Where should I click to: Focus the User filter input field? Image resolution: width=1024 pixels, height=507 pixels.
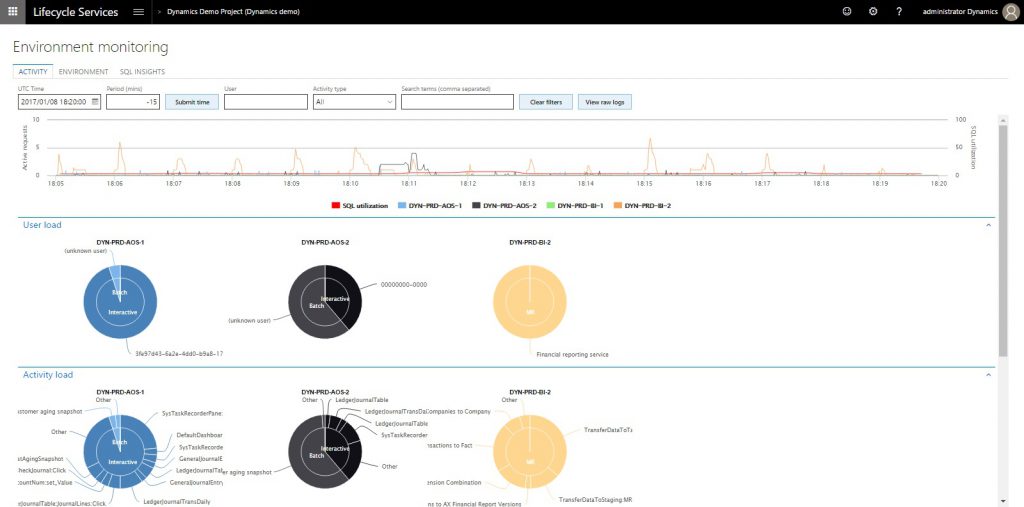(266, 102)
